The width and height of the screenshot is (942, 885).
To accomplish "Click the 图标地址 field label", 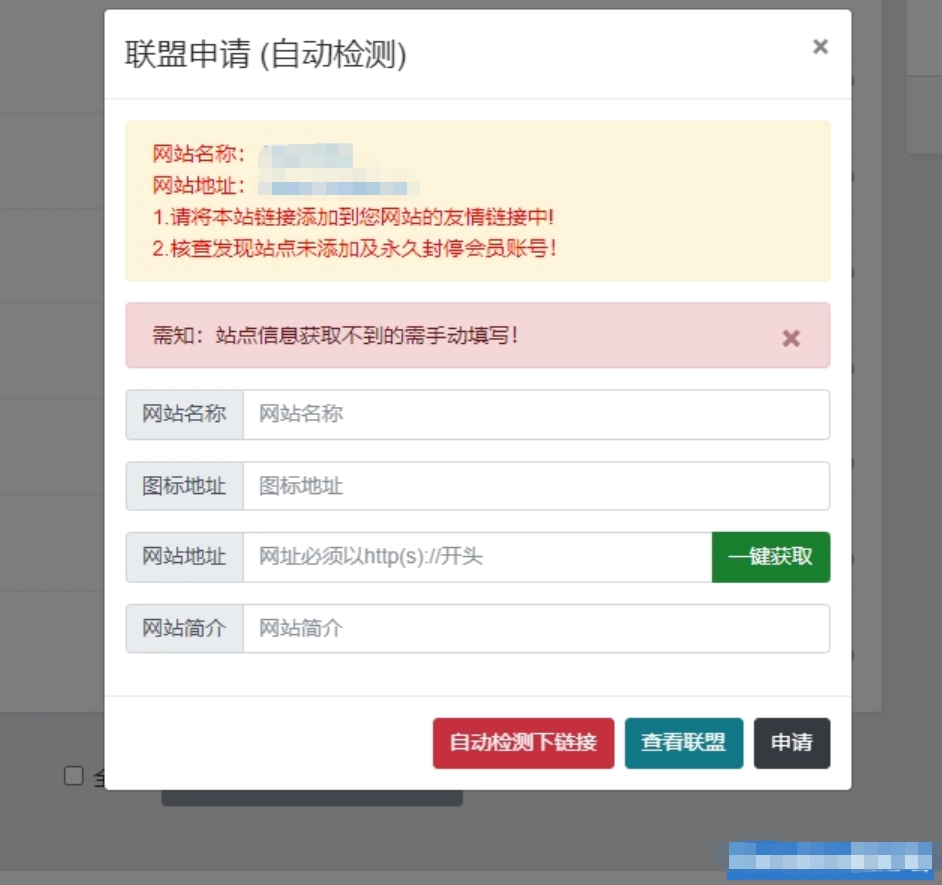I will tap(184, 486).
